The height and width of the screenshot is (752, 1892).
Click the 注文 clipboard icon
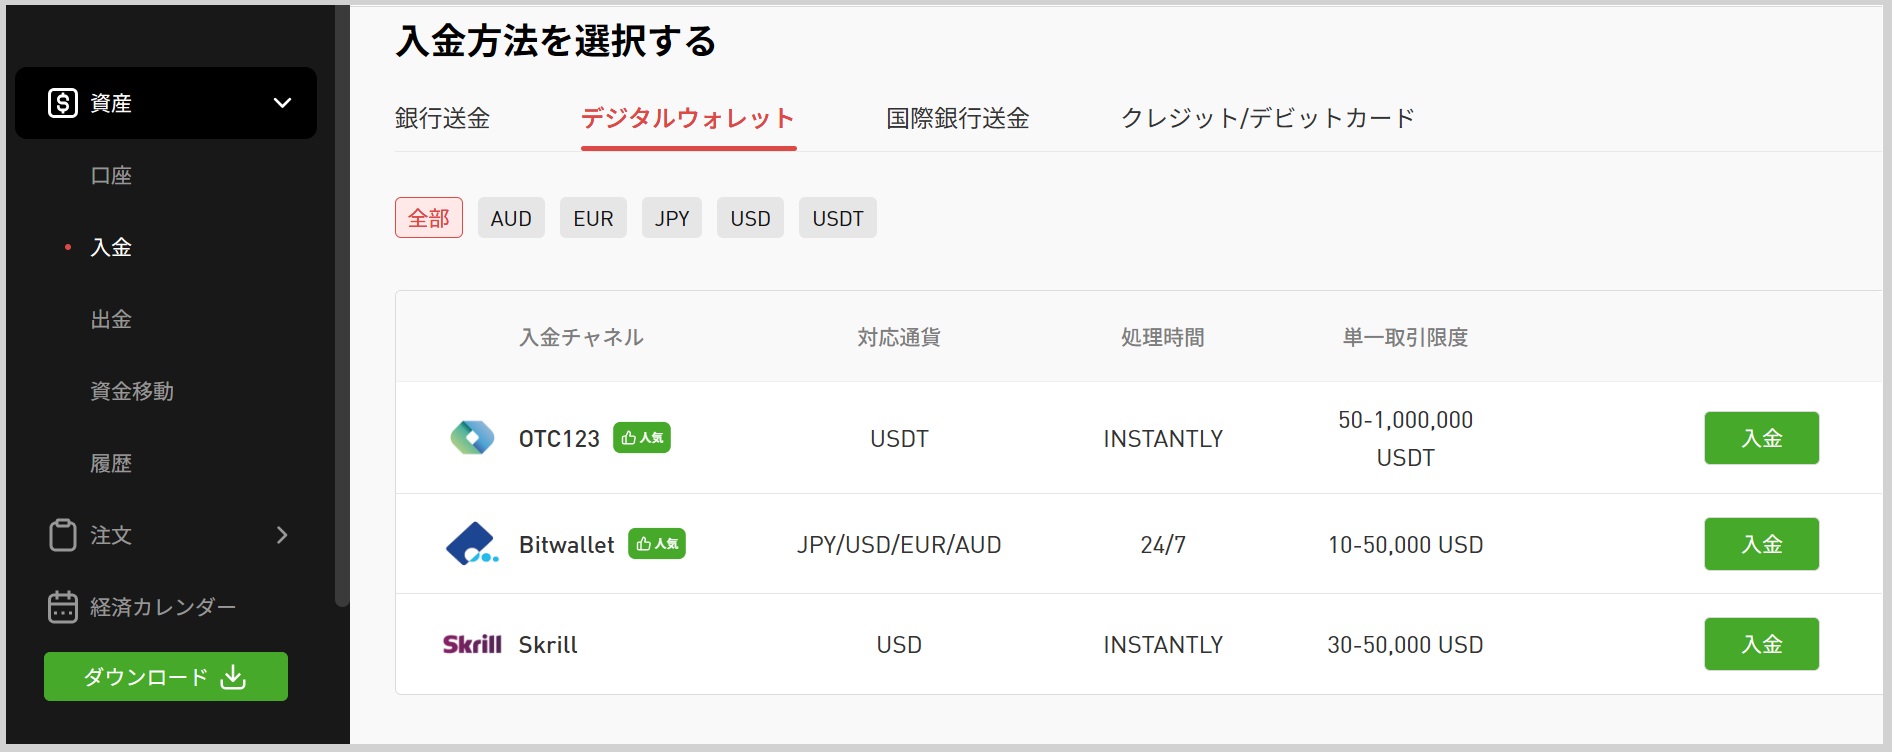coord(63,535)
